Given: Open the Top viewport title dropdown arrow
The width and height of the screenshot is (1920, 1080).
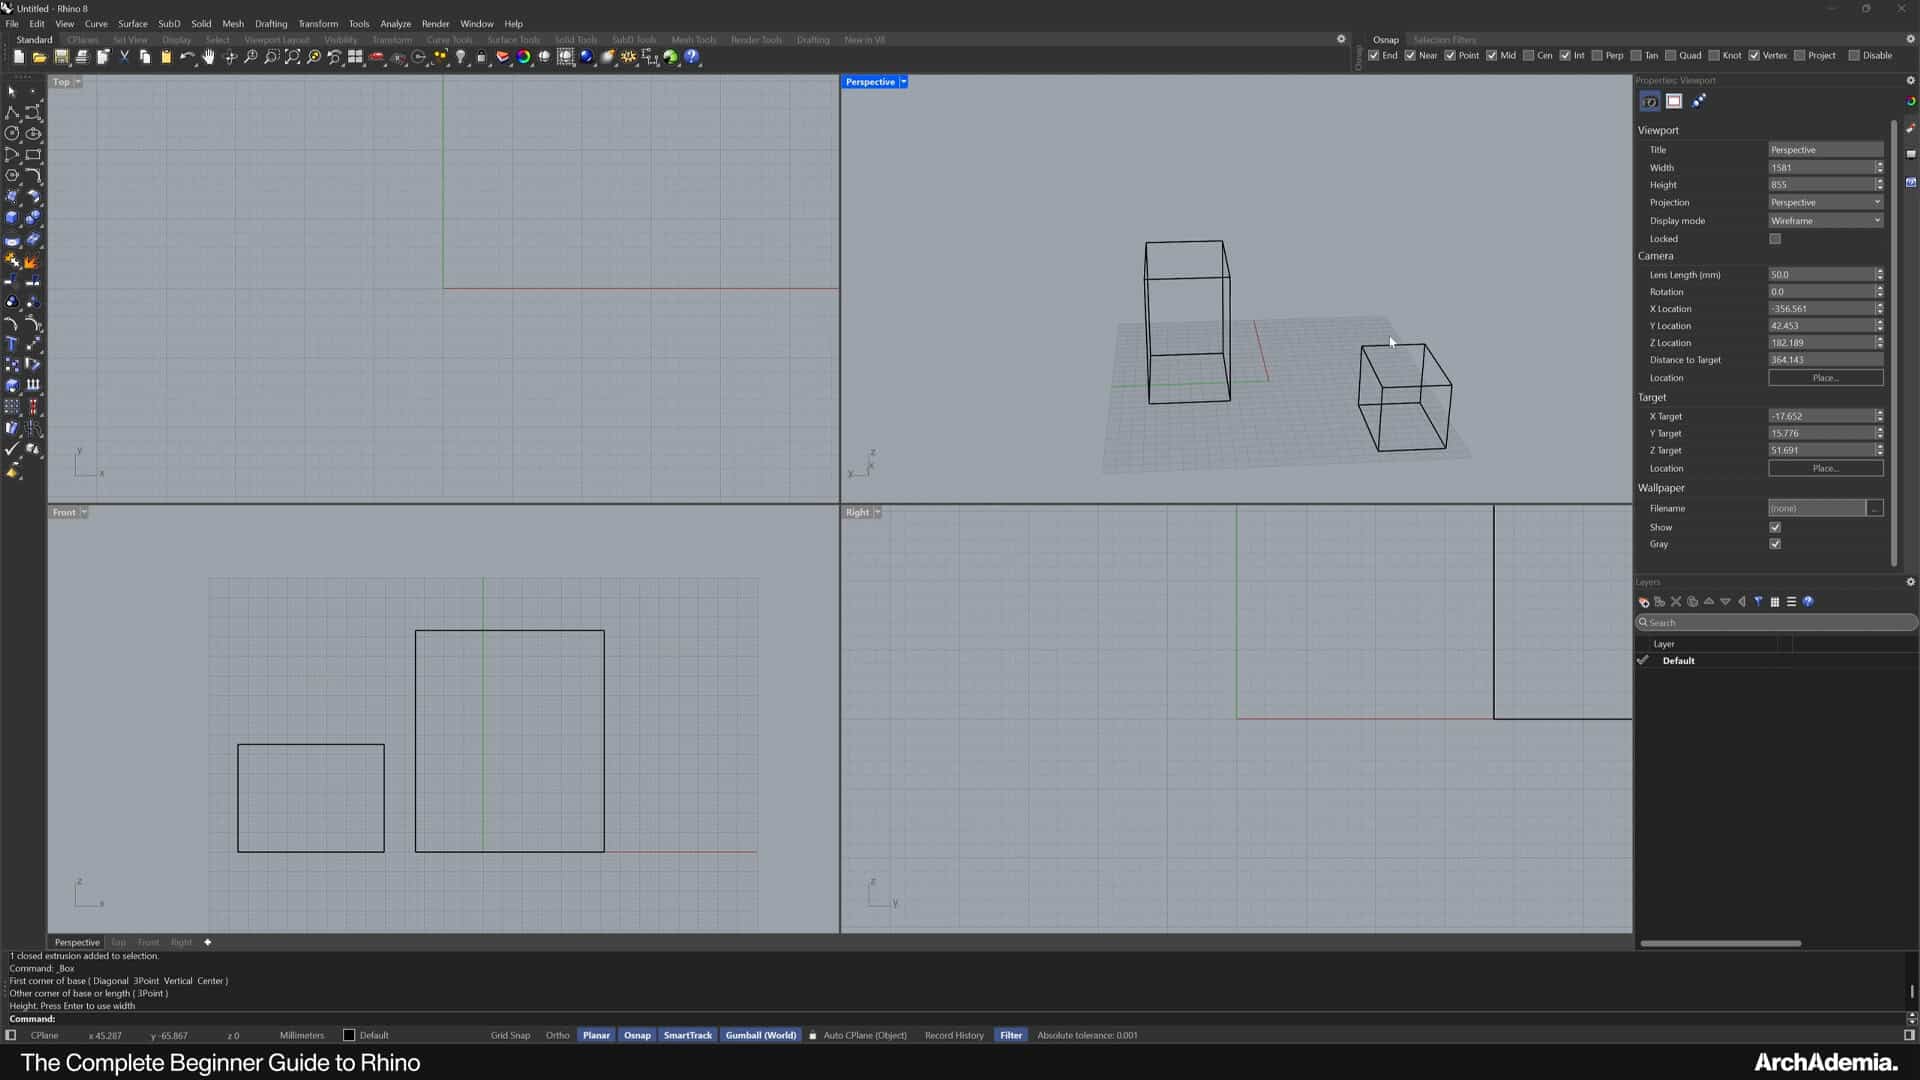Looking at the screenshot, I should click(78, 82).
